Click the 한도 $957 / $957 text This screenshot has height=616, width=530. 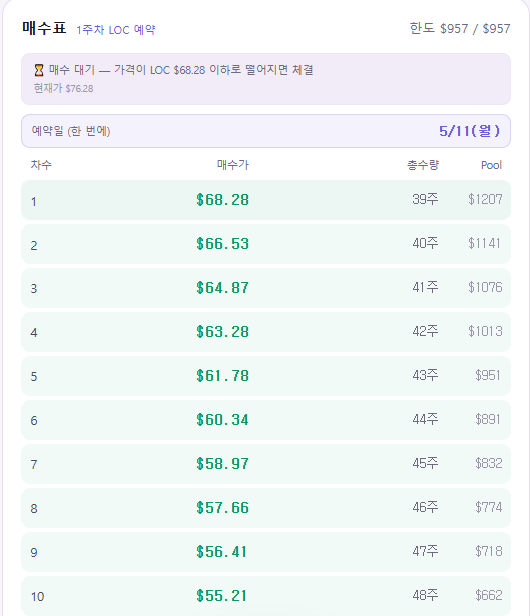tap(460, 29)
